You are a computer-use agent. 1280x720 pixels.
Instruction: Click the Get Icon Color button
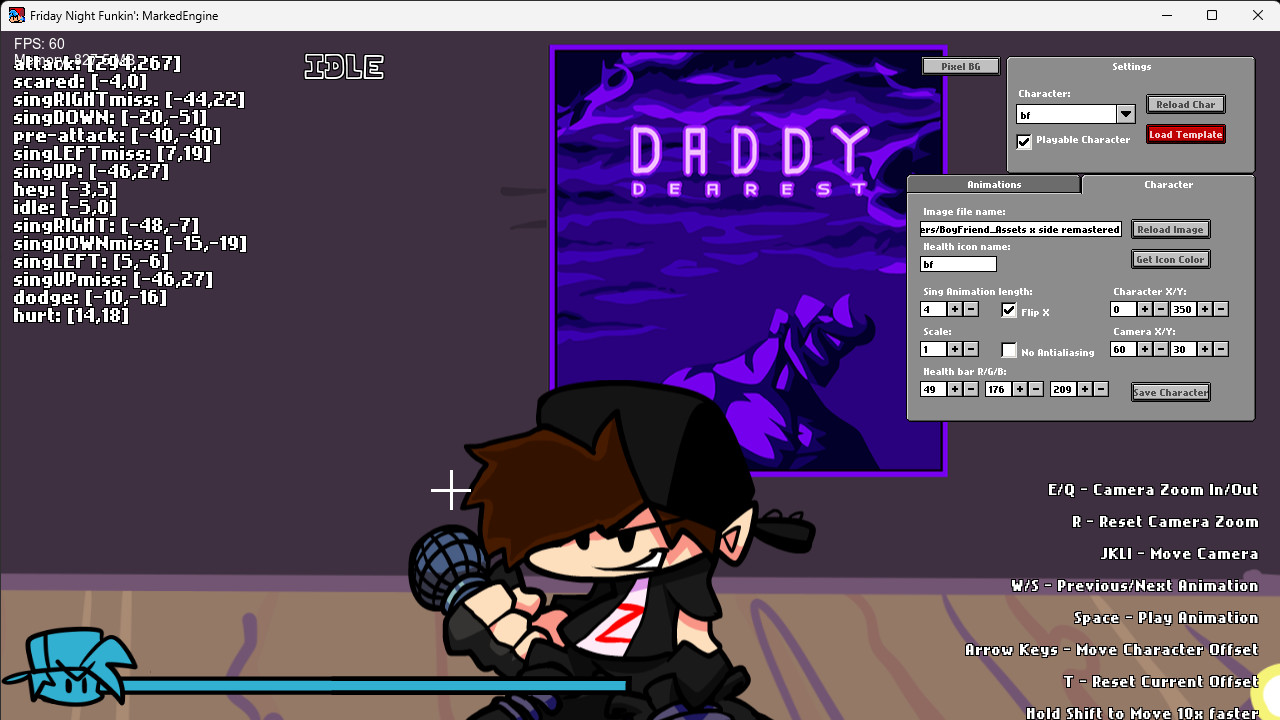coord(1171,260)
